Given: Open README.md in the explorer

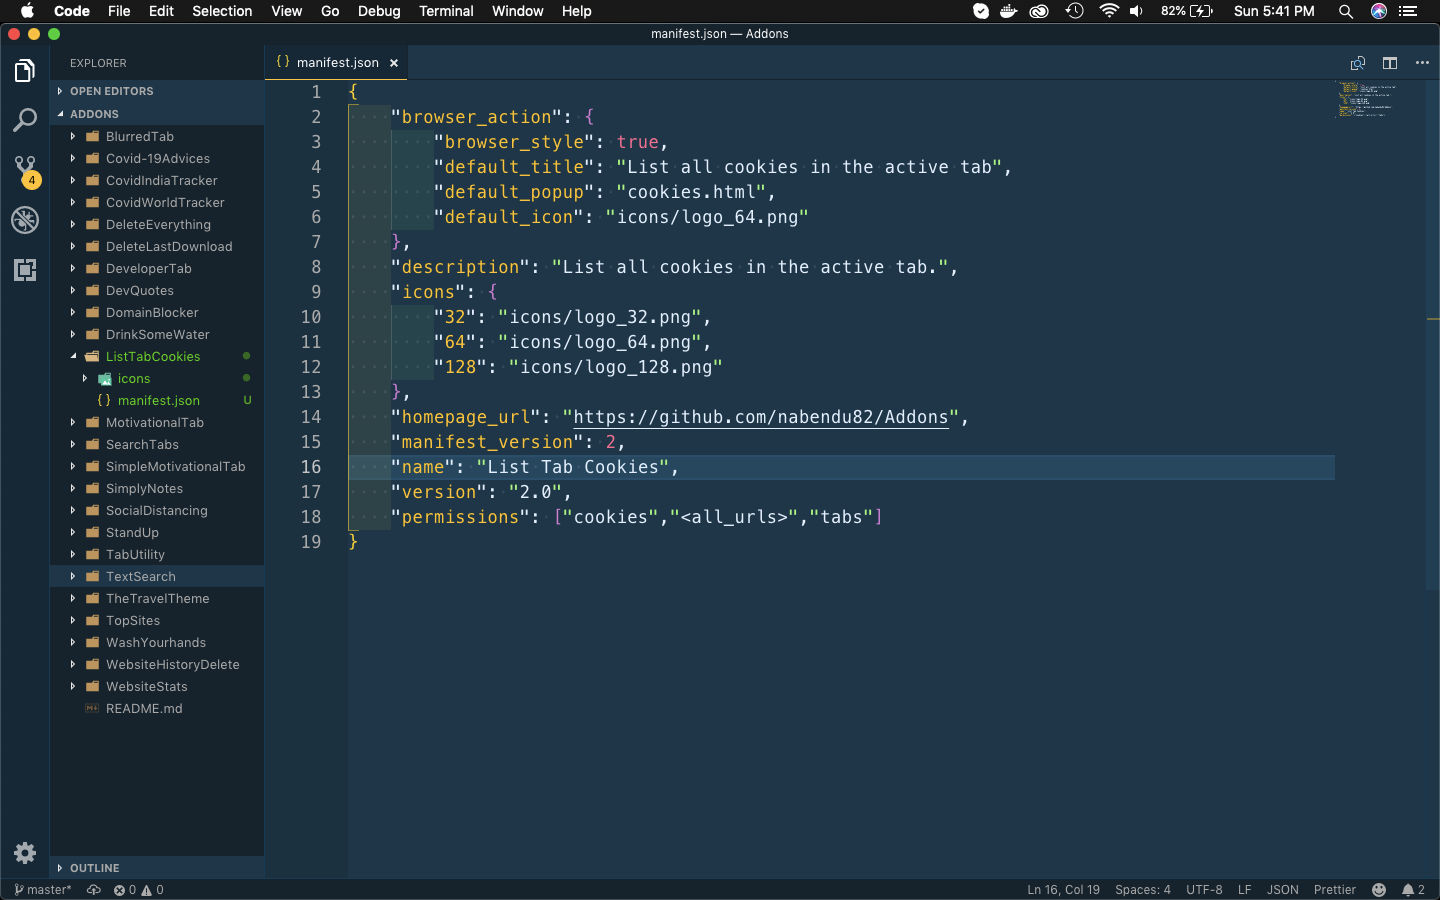Looking at the screenshot, I should click(x=157, y=708).
